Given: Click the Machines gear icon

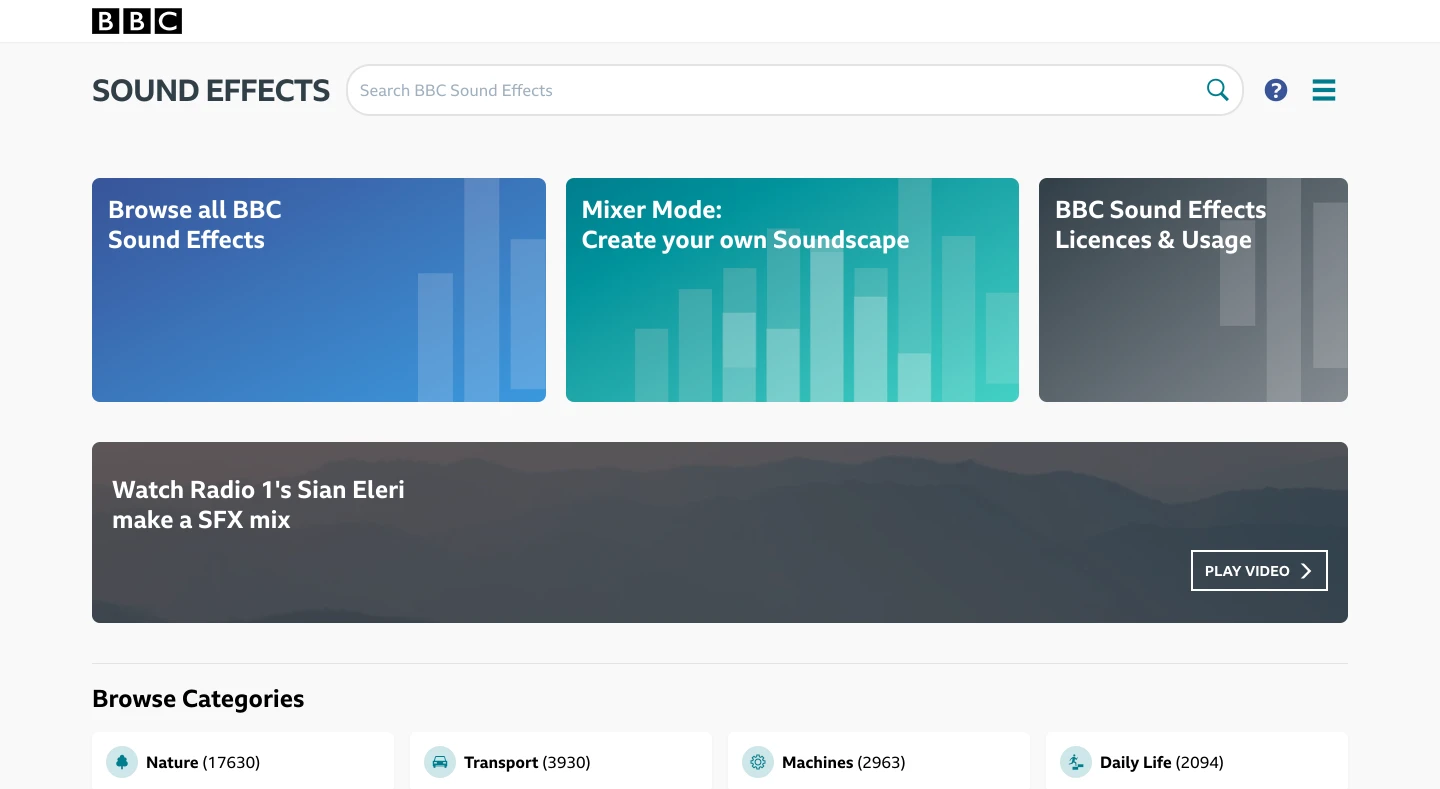Looking at the screenshot, I should coord(758,762).
